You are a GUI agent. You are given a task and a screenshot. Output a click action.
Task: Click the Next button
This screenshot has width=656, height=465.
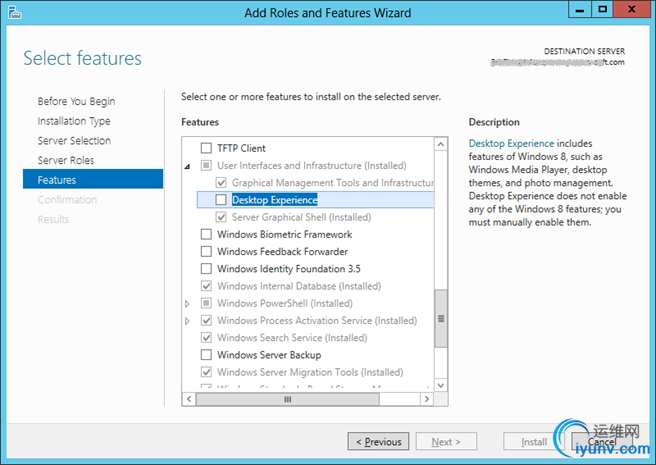[446, 442]
